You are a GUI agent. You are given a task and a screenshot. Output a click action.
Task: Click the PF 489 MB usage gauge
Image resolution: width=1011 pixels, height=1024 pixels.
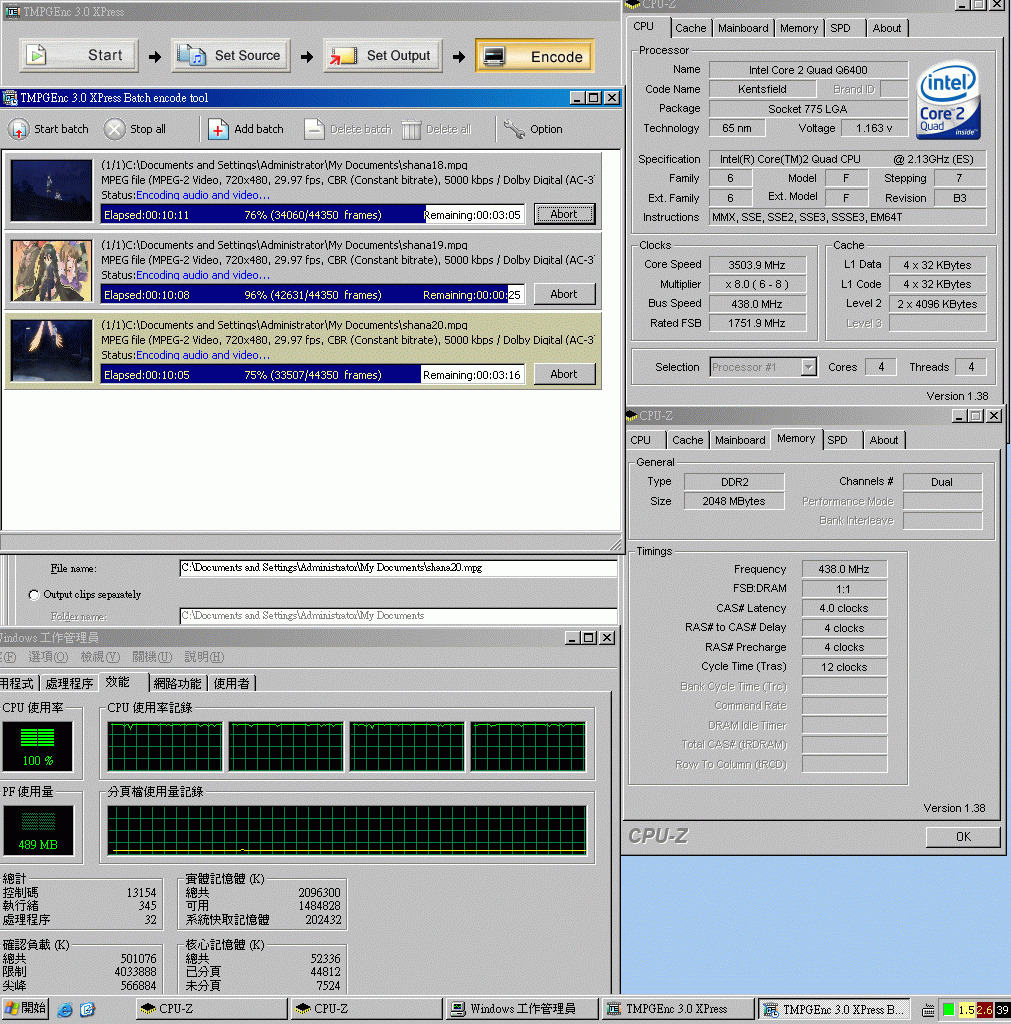click(38, 831)
